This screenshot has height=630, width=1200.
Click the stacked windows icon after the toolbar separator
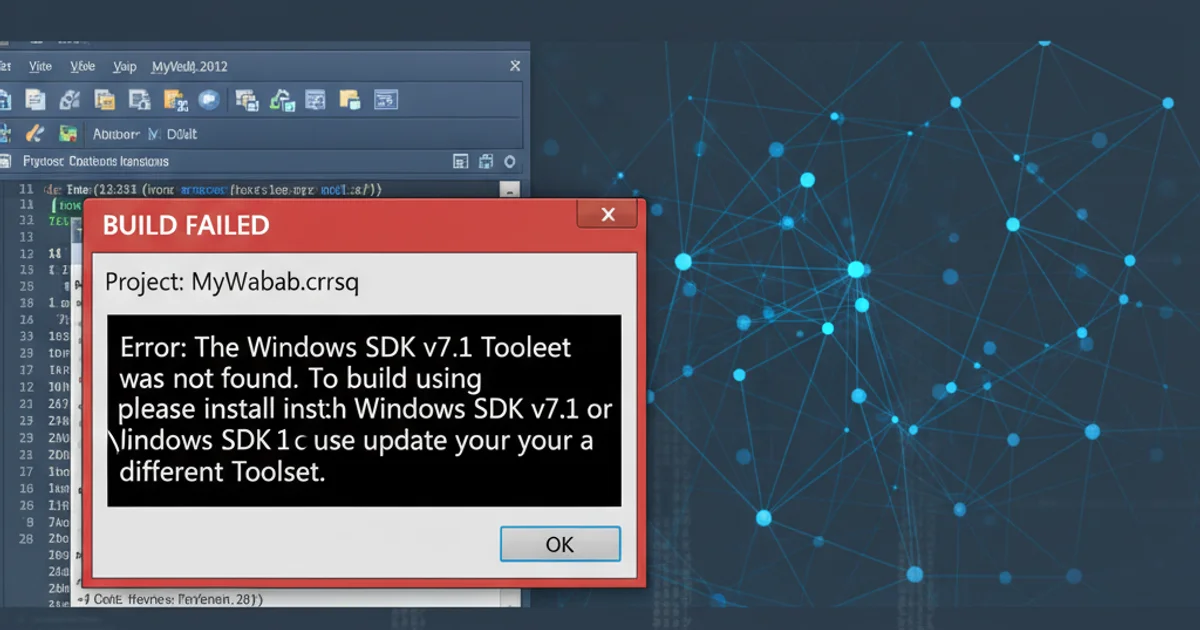[x=246, y=99]
